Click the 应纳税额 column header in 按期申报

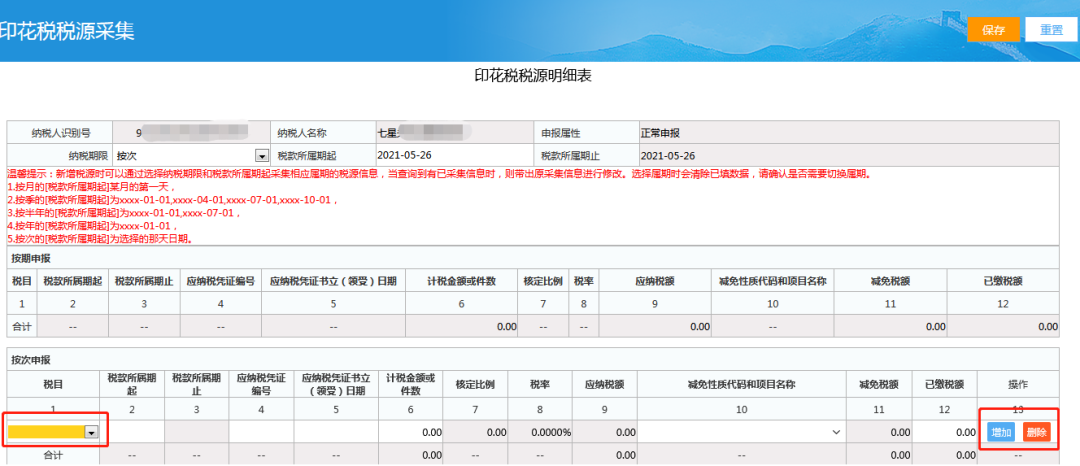(655, 281)
